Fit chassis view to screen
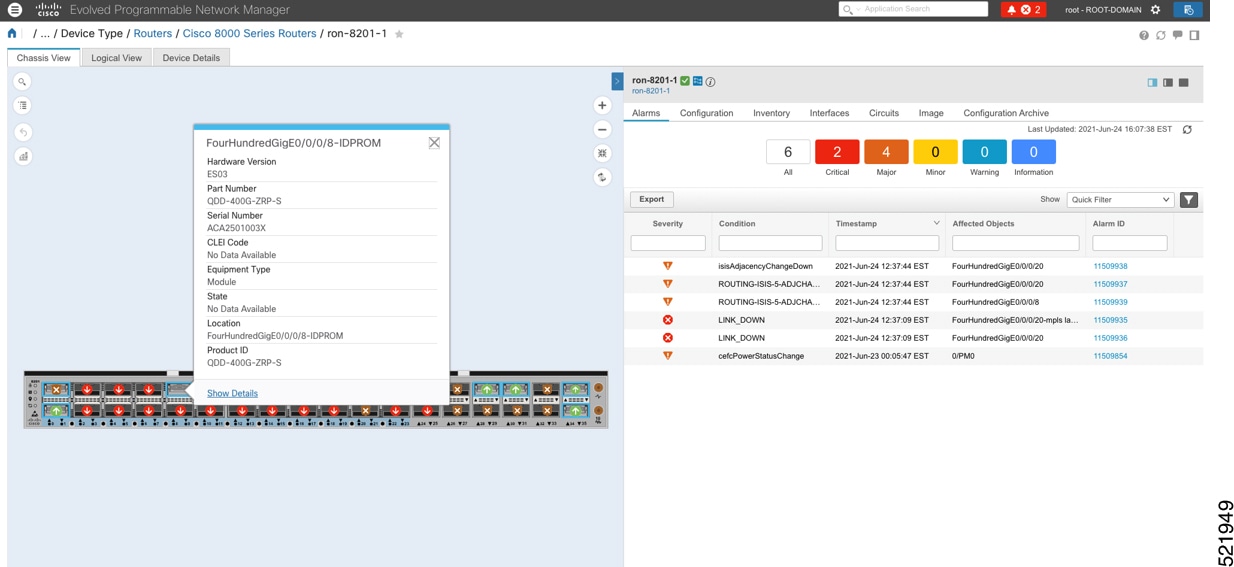This screenshot has height=567, width=1234. tap(602, 154)
